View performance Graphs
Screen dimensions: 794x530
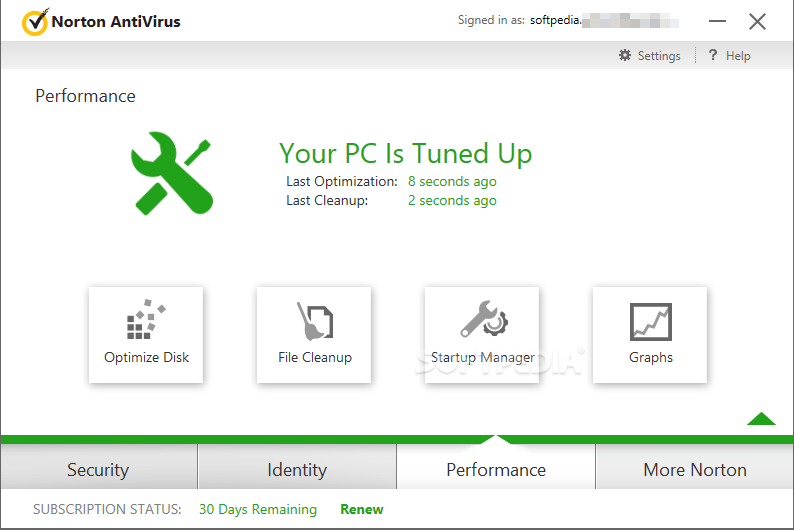pos(650,335)
